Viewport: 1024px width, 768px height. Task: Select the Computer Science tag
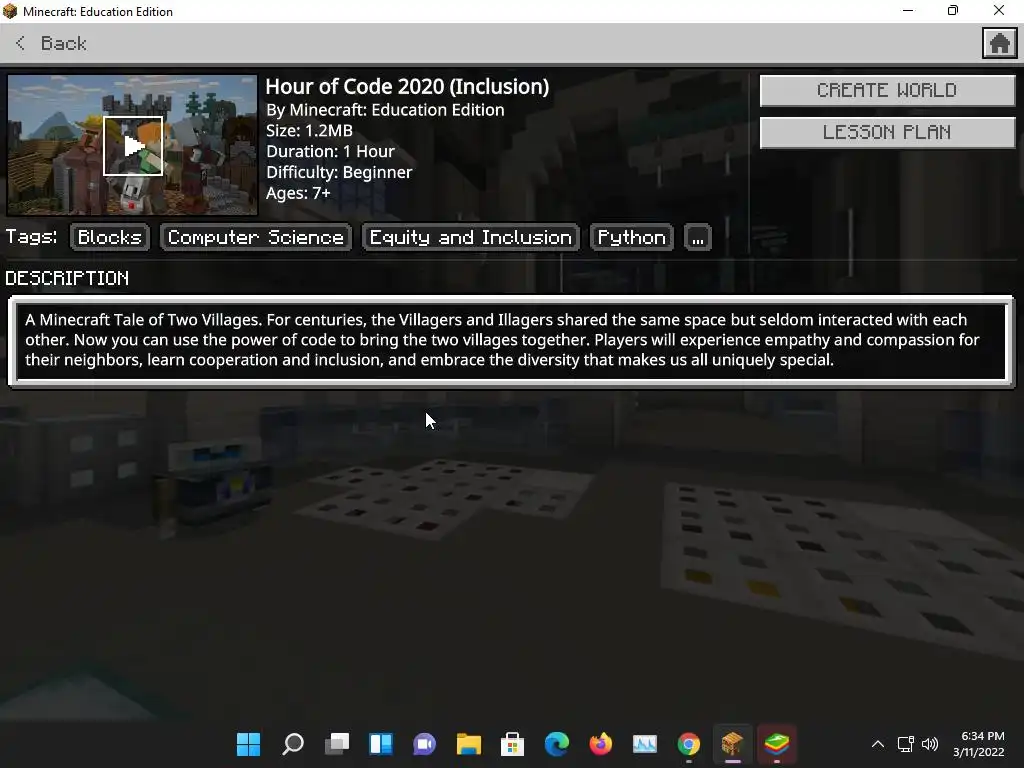[256, 237]
